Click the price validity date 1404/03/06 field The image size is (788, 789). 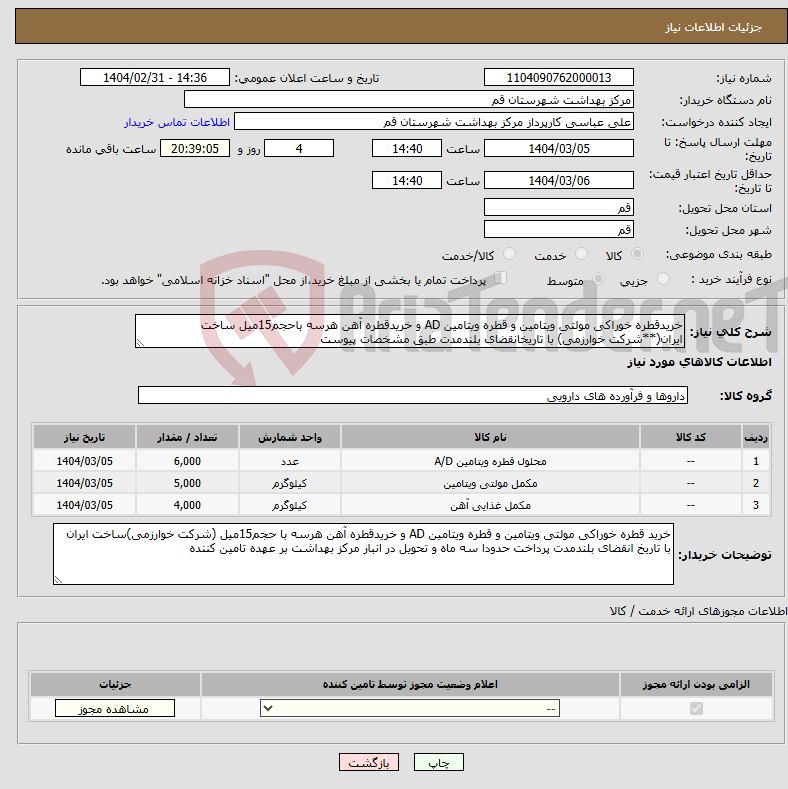559,180
